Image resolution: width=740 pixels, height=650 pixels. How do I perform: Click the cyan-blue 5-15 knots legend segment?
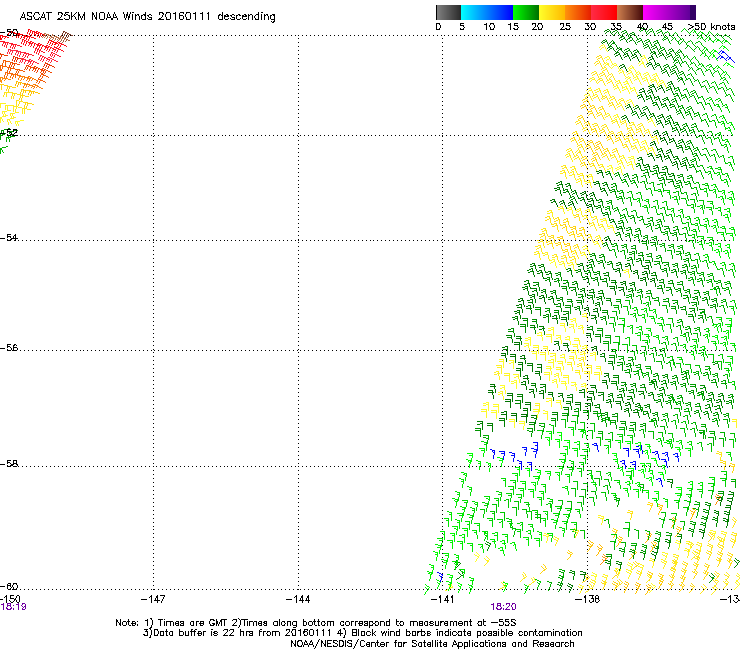(x=487, y=12)
